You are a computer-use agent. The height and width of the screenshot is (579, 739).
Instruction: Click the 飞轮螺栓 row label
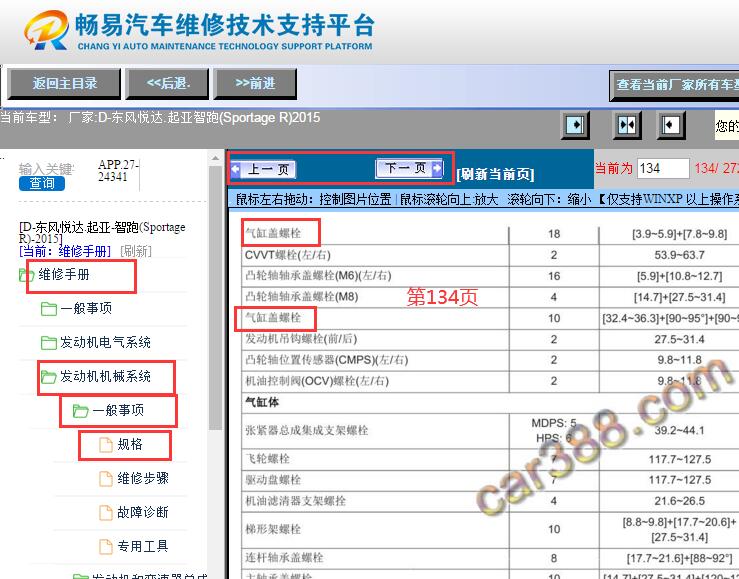point(267,459)
